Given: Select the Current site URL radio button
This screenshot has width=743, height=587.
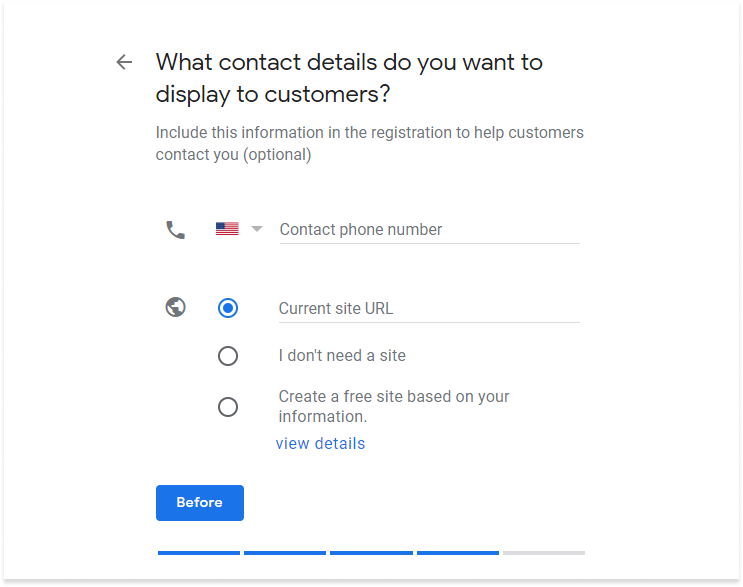Looking at the screenshot, I should 228,308.
